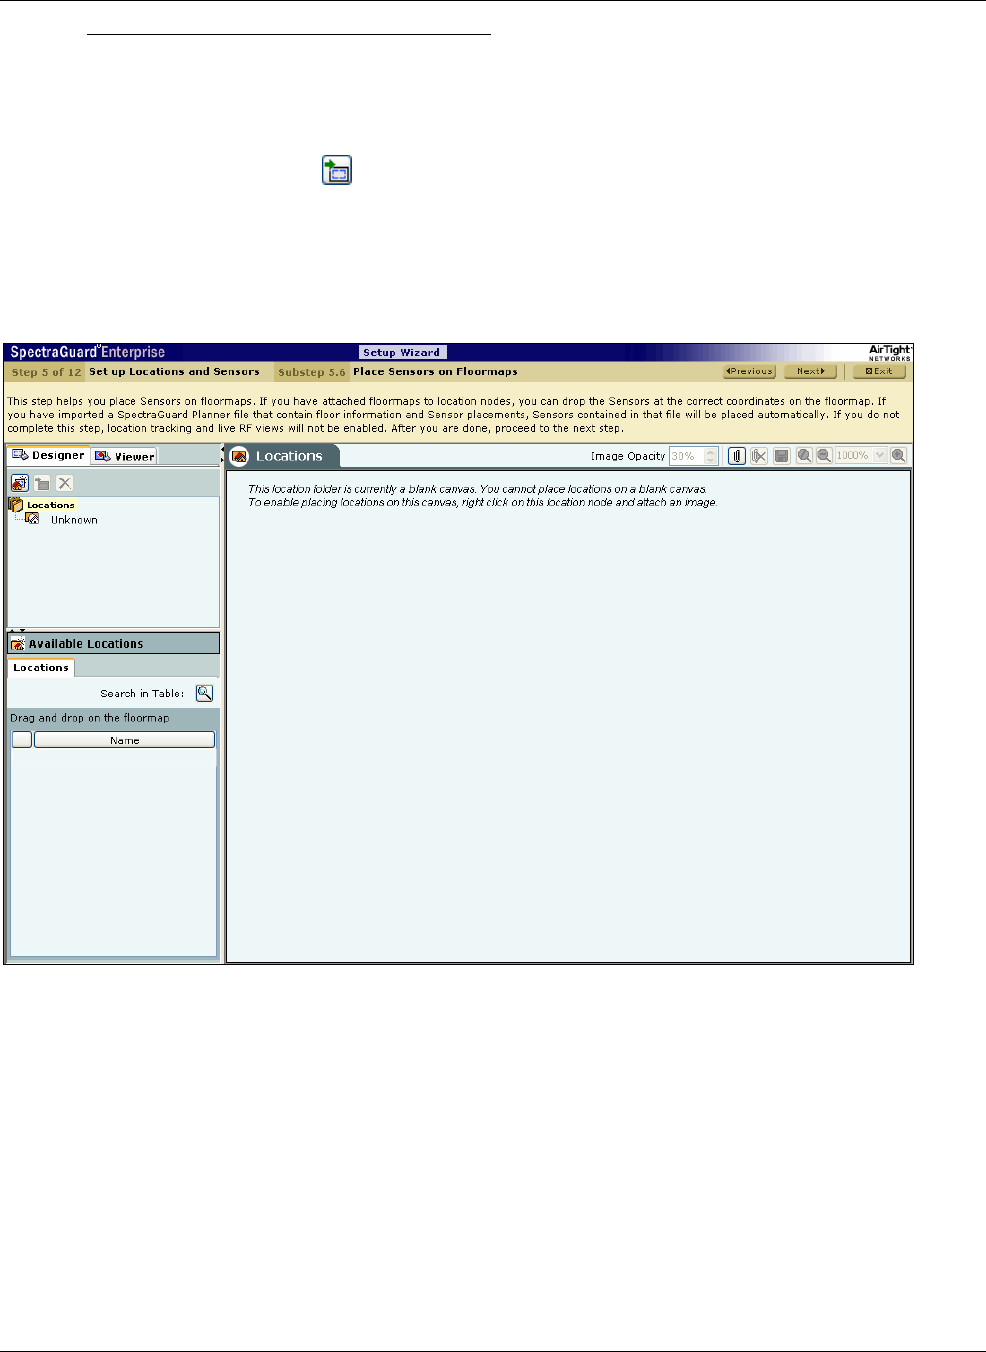Click the Setup Wizard title label
986x1352 pixels.
[x=401, y=352]
